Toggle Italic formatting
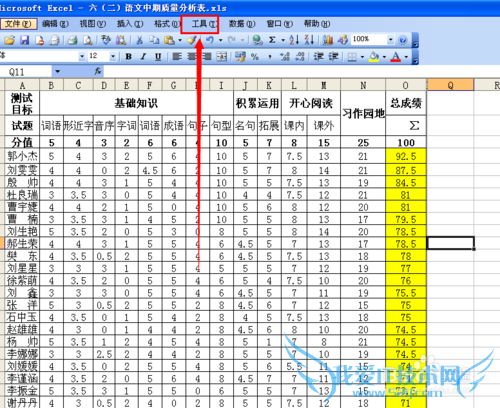Screen dimensions: 500x408 pyautogui.click(x=143, y=57)
